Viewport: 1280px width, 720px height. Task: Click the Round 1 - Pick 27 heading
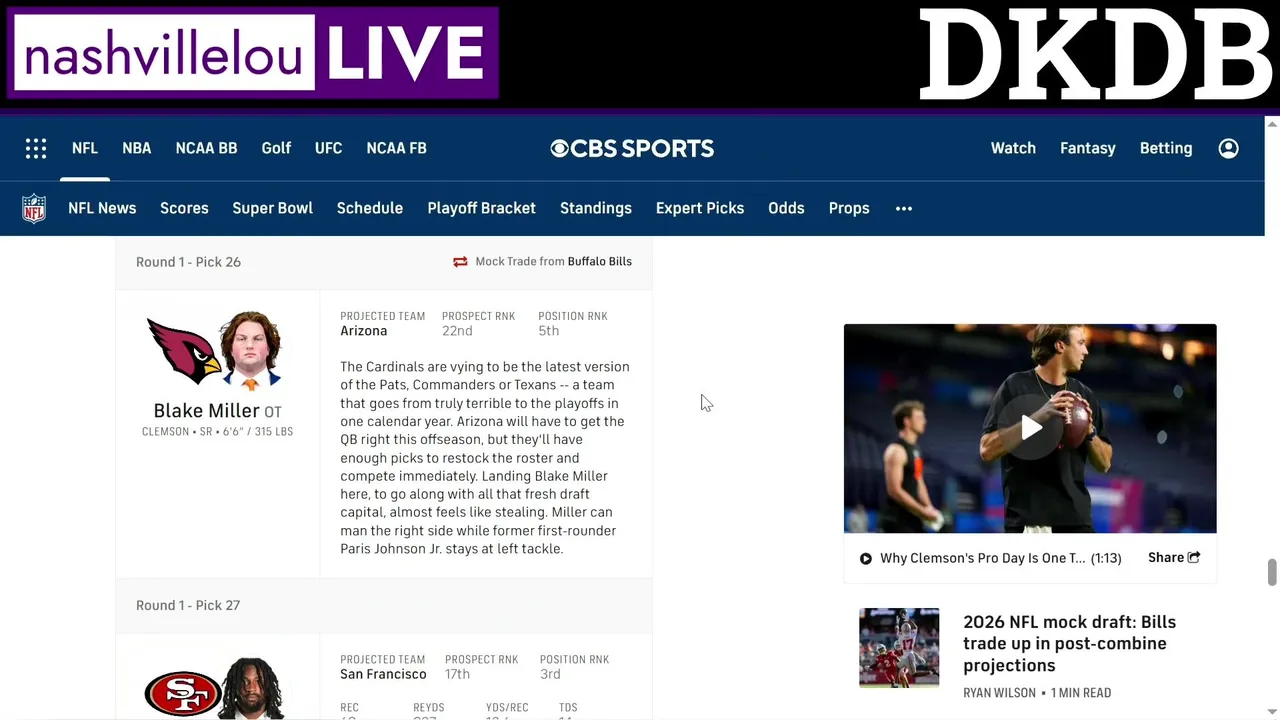click(188, 605)
